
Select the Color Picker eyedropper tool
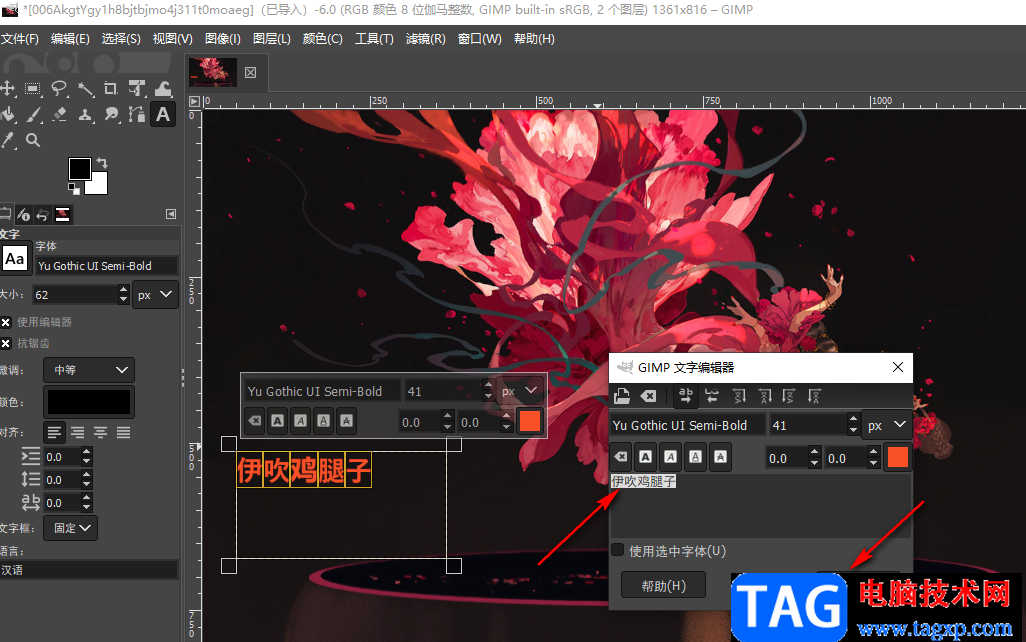[x=7, y=140]
